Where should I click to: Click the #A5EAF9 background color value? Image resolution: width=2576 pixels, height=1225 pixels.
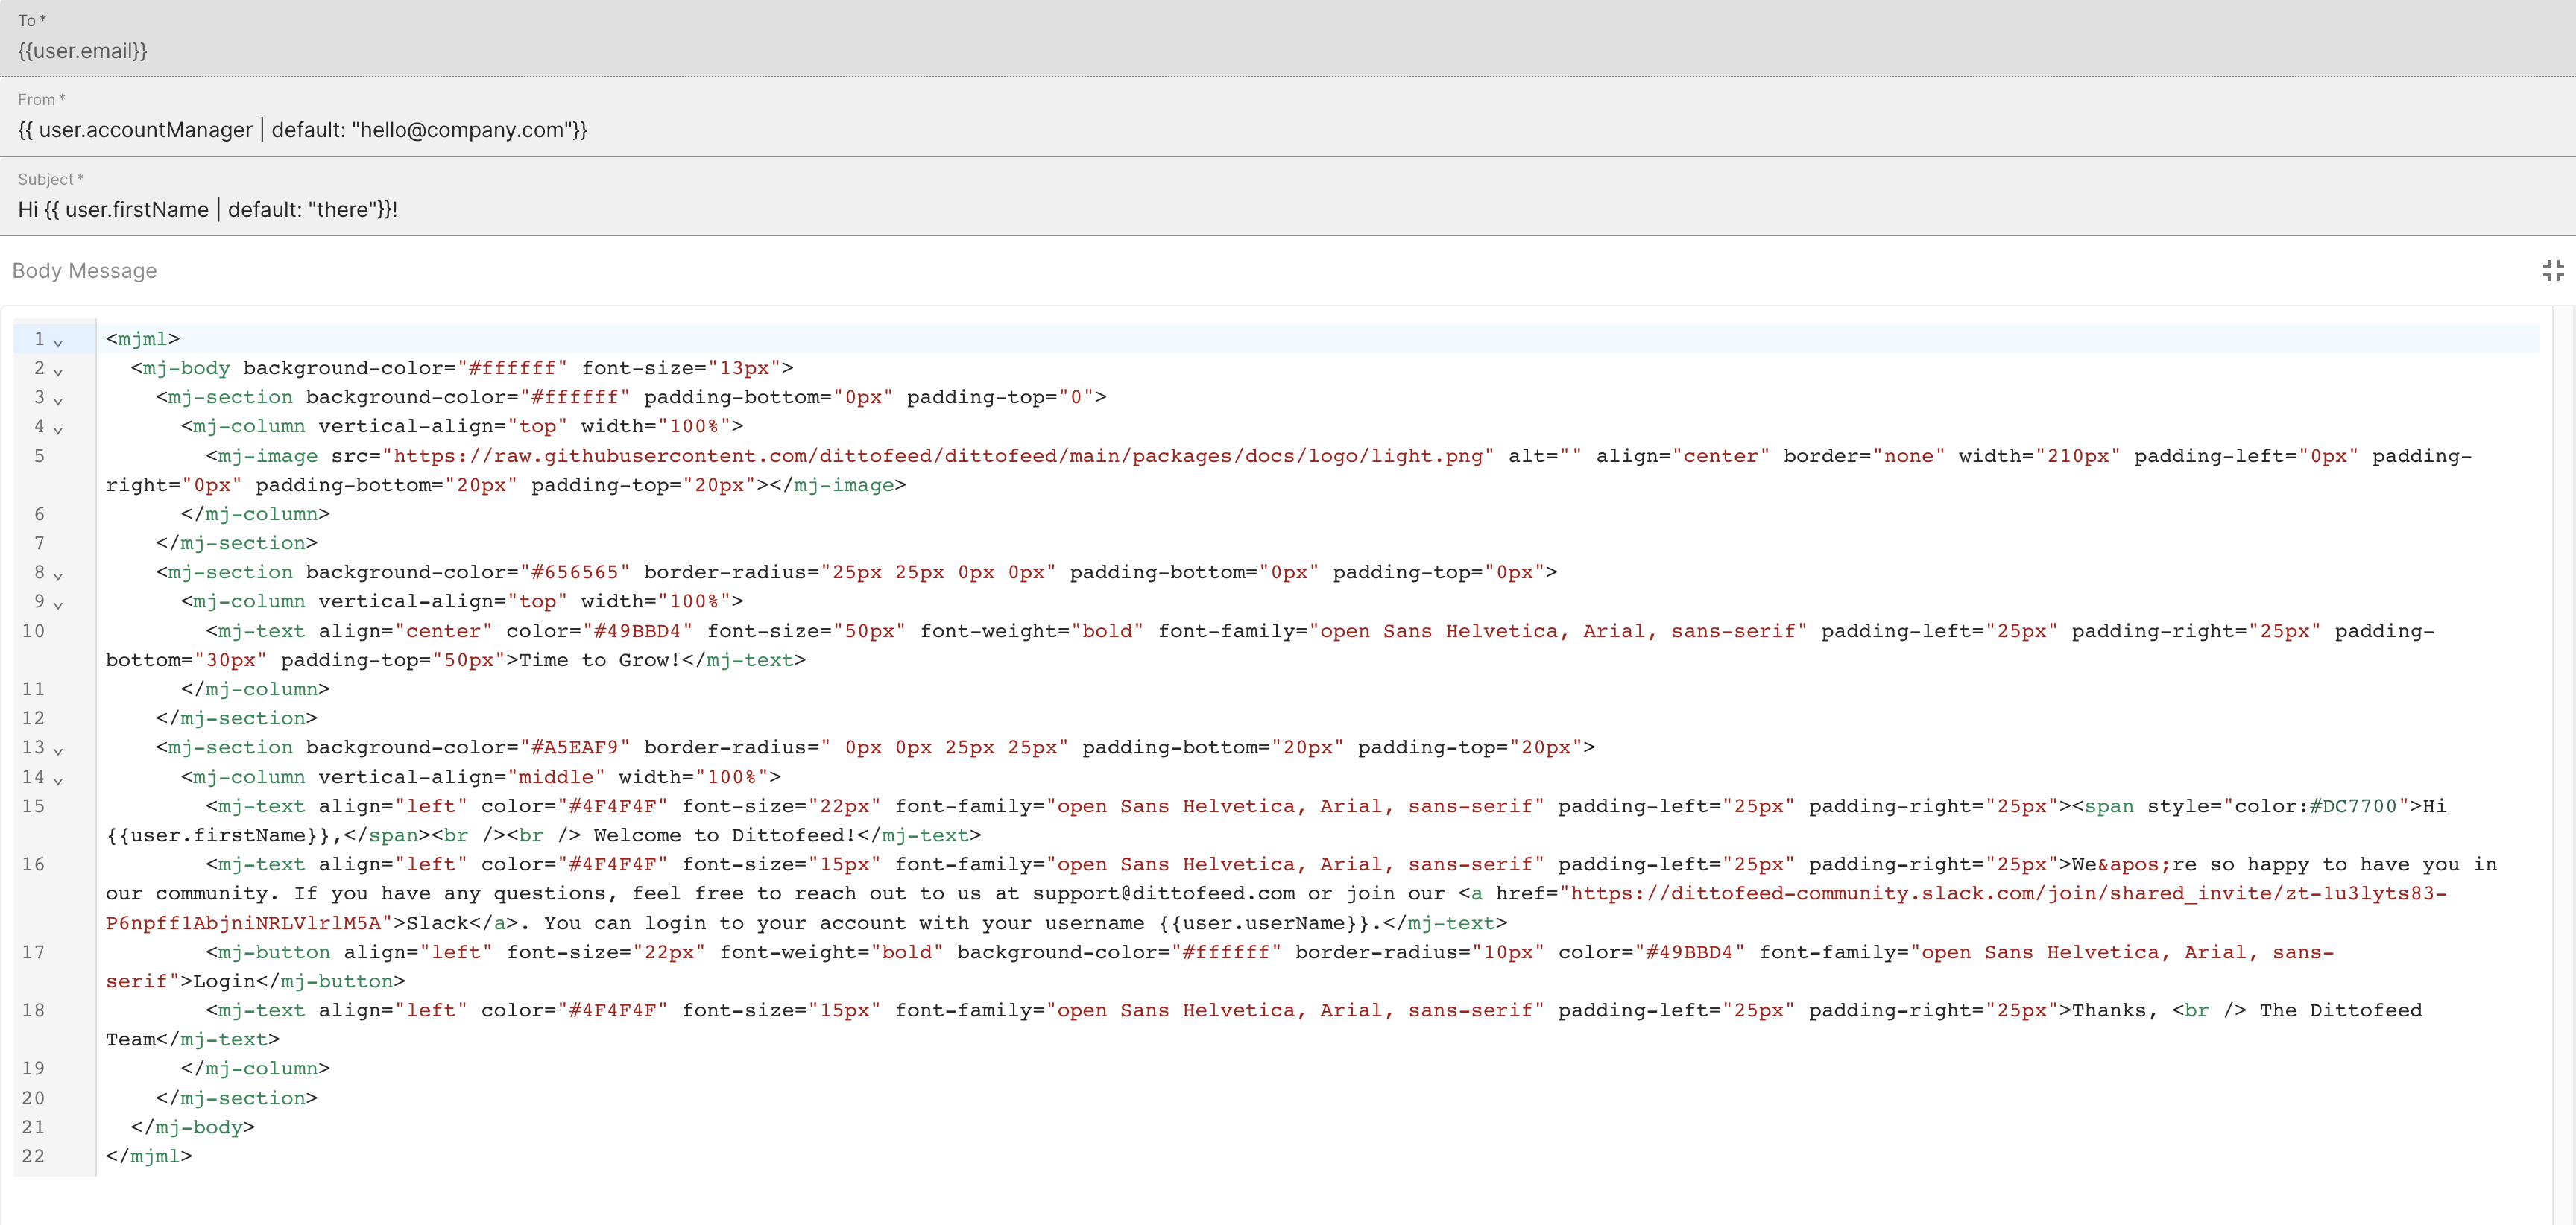(x=575, y=747)
